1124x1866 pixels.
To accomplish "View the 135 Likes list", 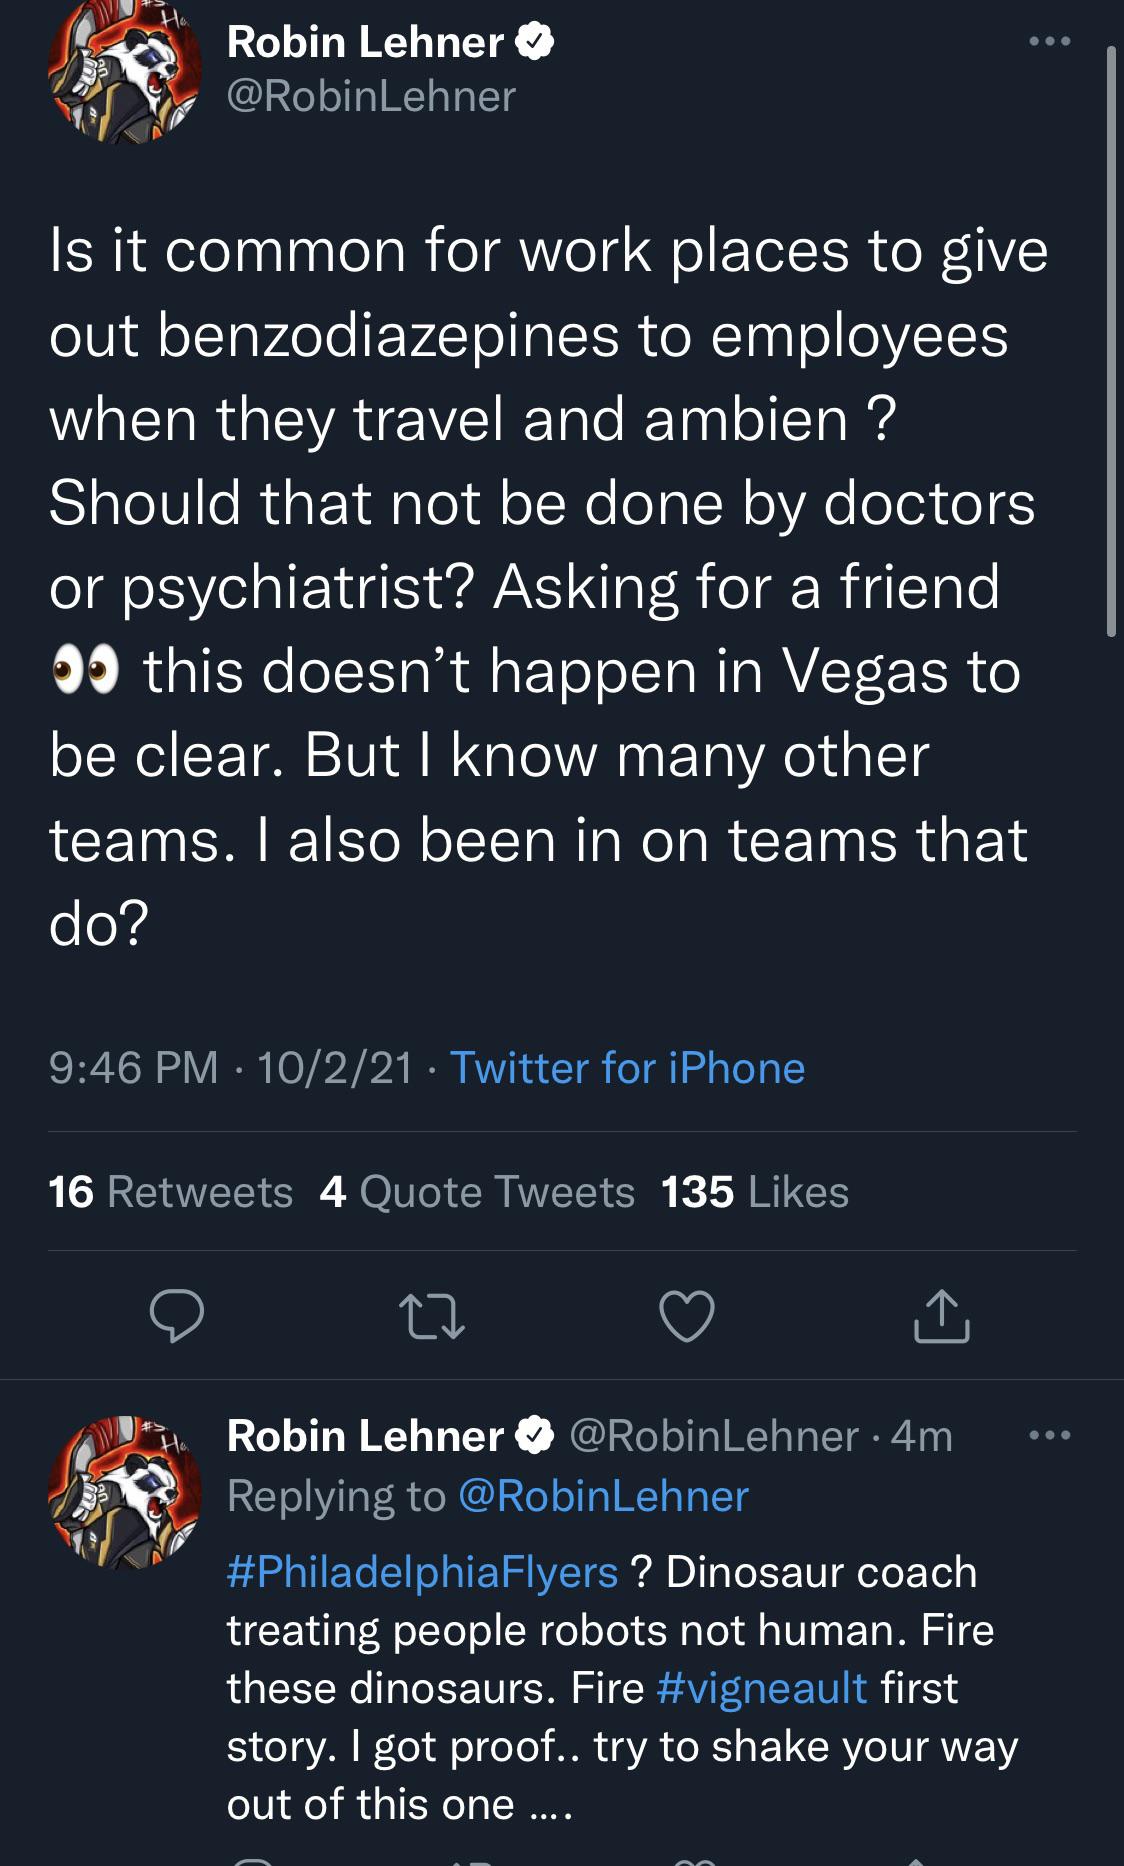I will [x=755, y=1192].
